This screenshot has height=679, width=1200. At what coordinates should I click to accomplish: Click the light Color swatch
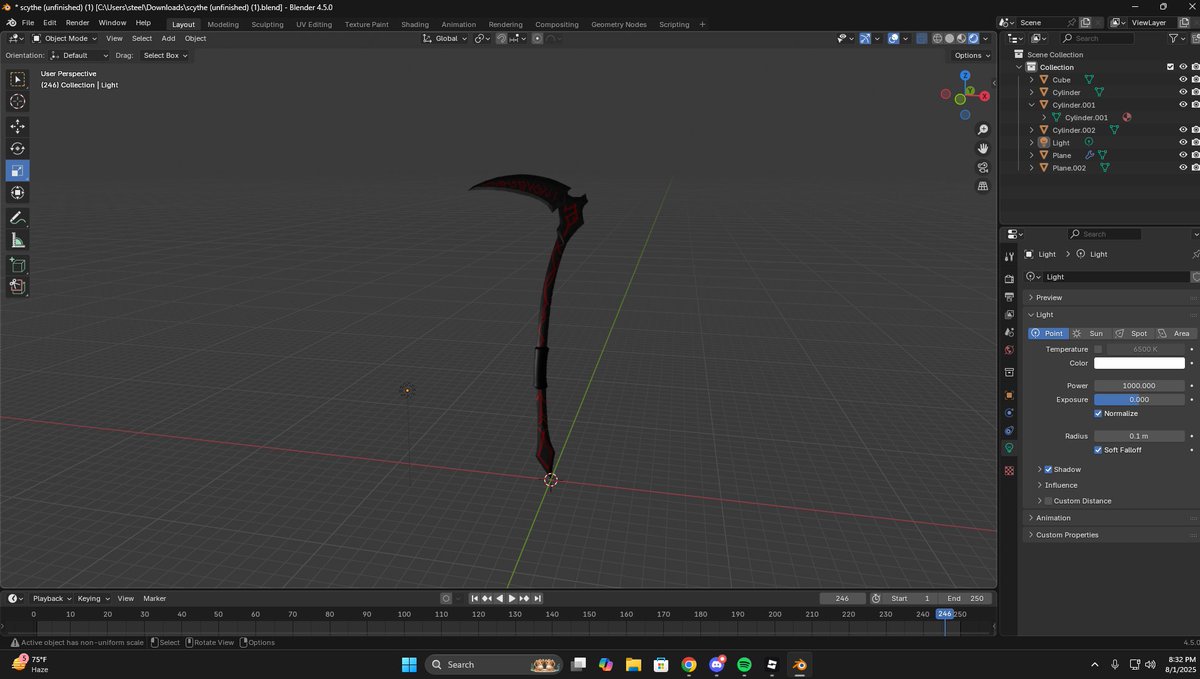1139,364
